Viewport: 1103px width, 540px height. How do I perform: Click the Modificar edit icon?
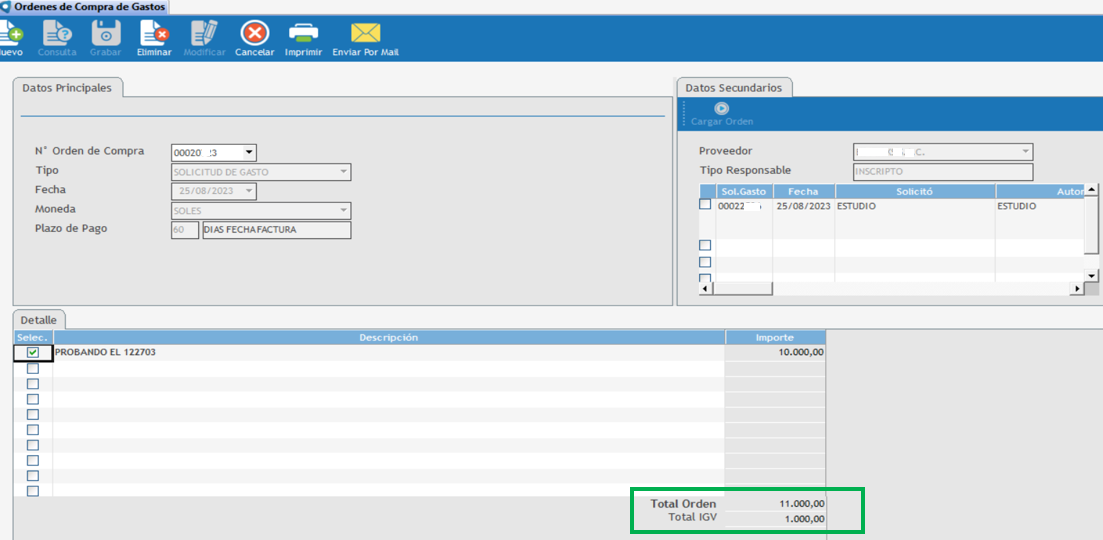pyautogui.click(x=205, y=33)
